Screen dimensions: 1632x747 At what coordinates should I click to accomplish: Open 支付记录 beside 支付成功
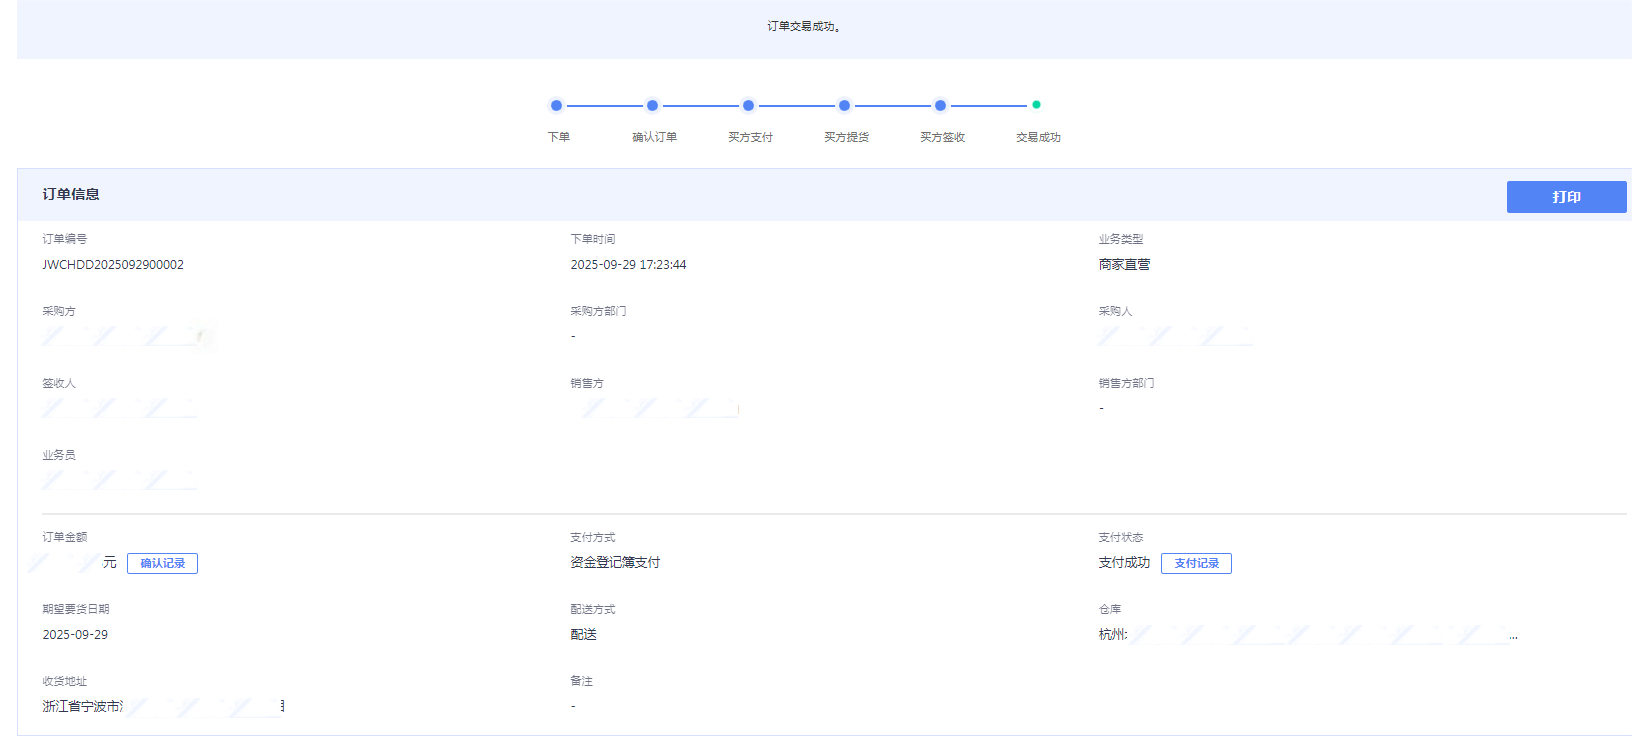1196,563
